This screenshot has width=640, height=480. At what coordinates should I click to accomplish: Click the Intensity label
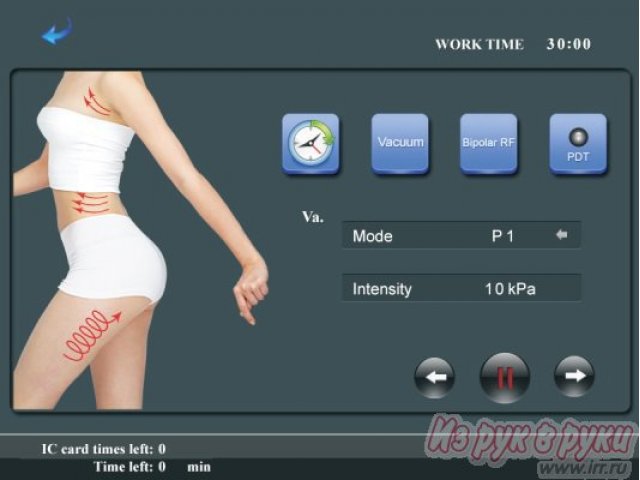[382, 289]
